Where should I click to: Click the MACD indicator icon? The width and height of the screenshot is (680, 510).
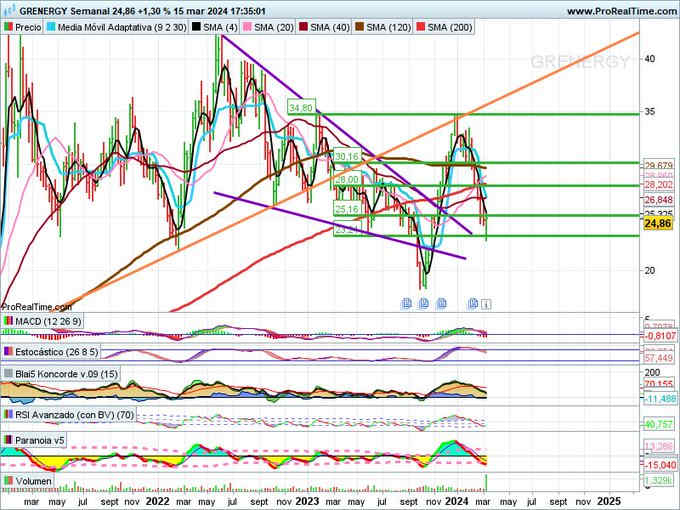[8, 321]
